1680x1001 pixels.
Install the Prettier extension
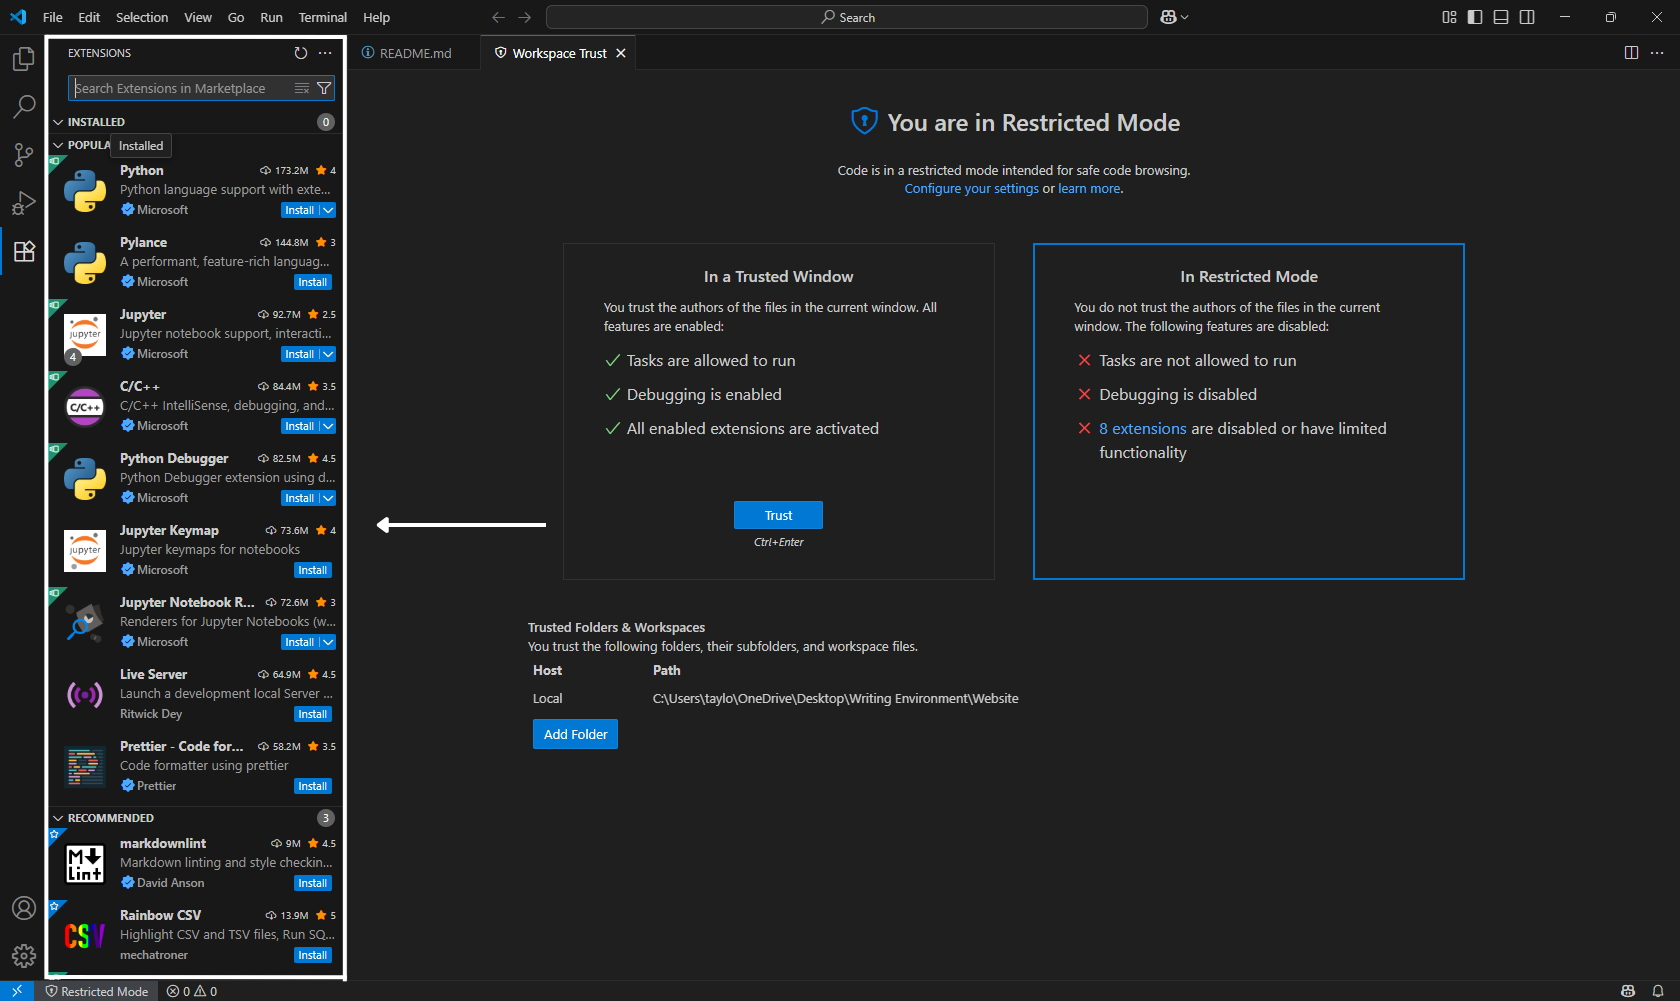tap(312, 786)
